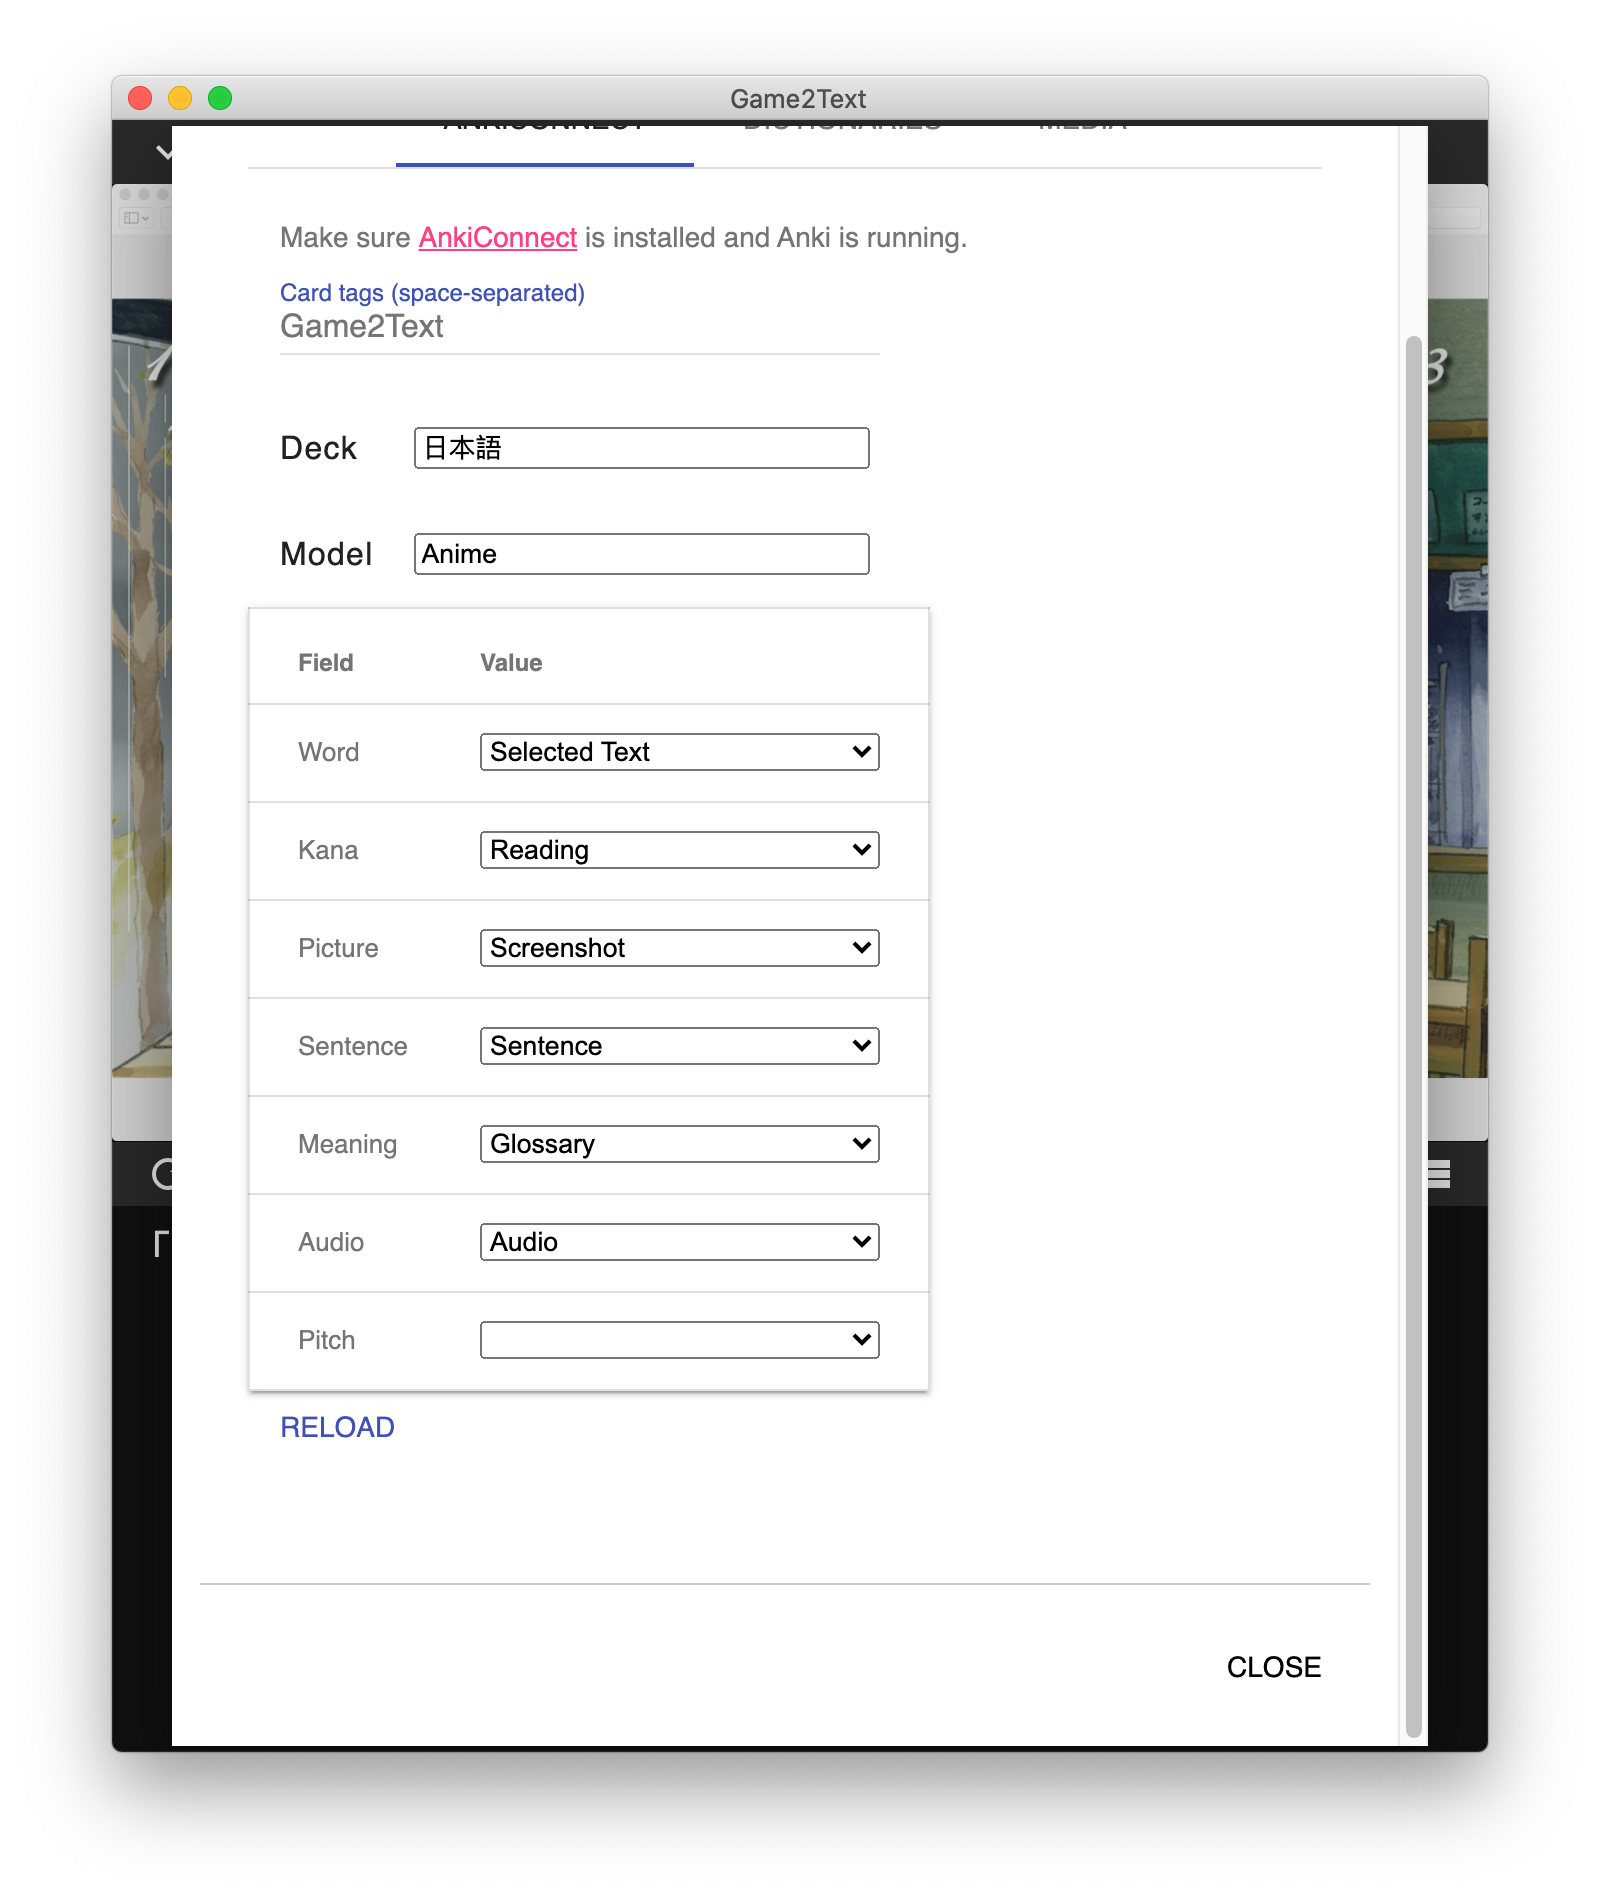
Task: Open the Kana Reading dropdown
Action: (679, 849)
